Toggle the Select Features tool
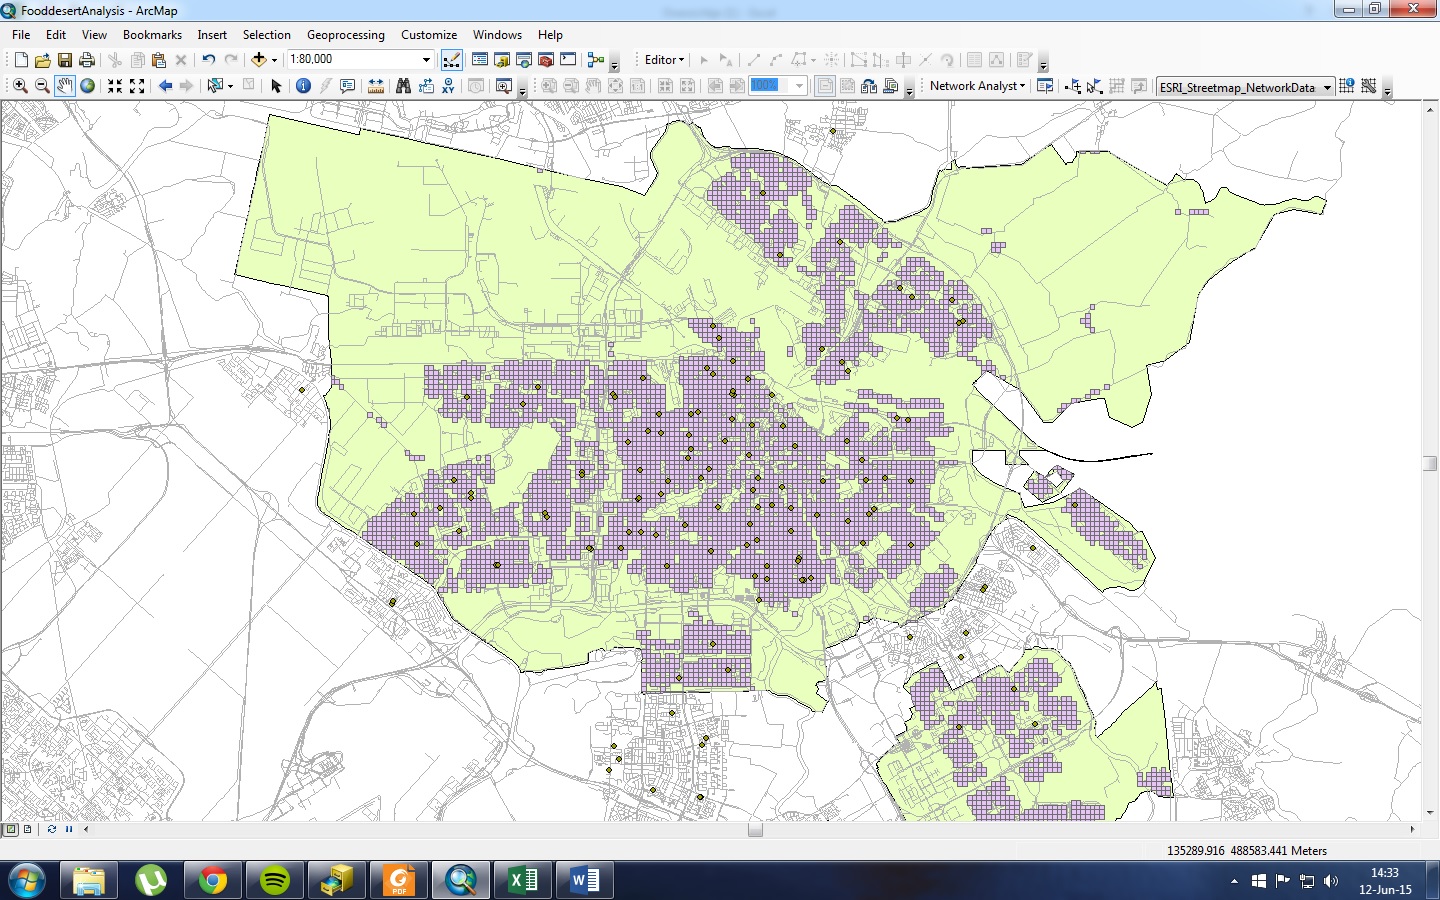Image resolution: width=1440 pixels, height=900 pixels. tap(214, 86)
